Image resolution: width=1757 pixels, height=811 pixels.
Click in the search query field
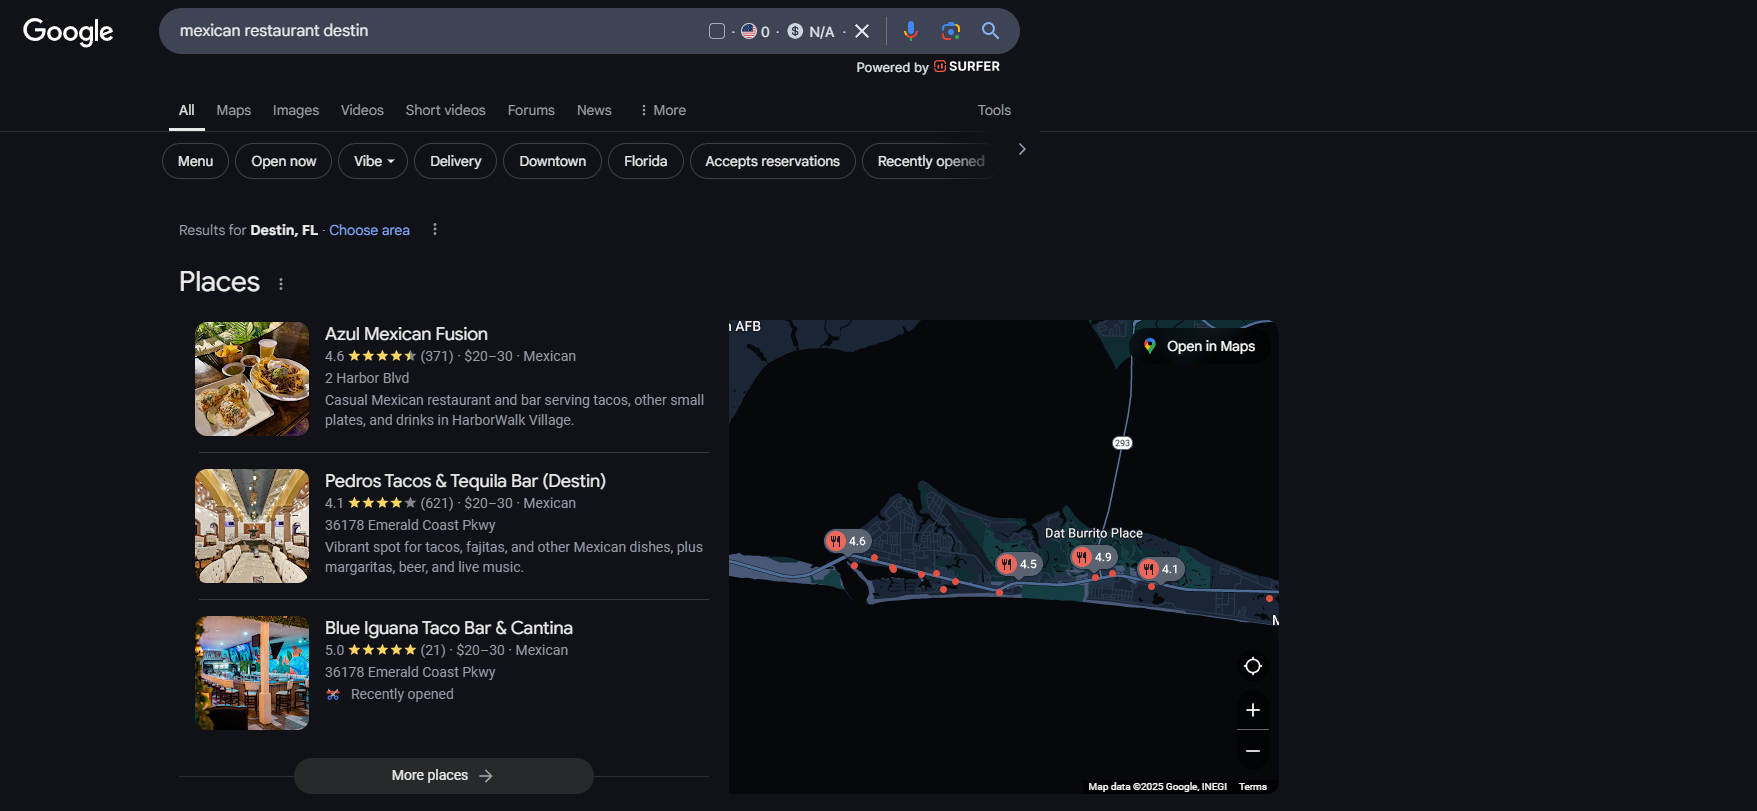[x=435, y=31]
